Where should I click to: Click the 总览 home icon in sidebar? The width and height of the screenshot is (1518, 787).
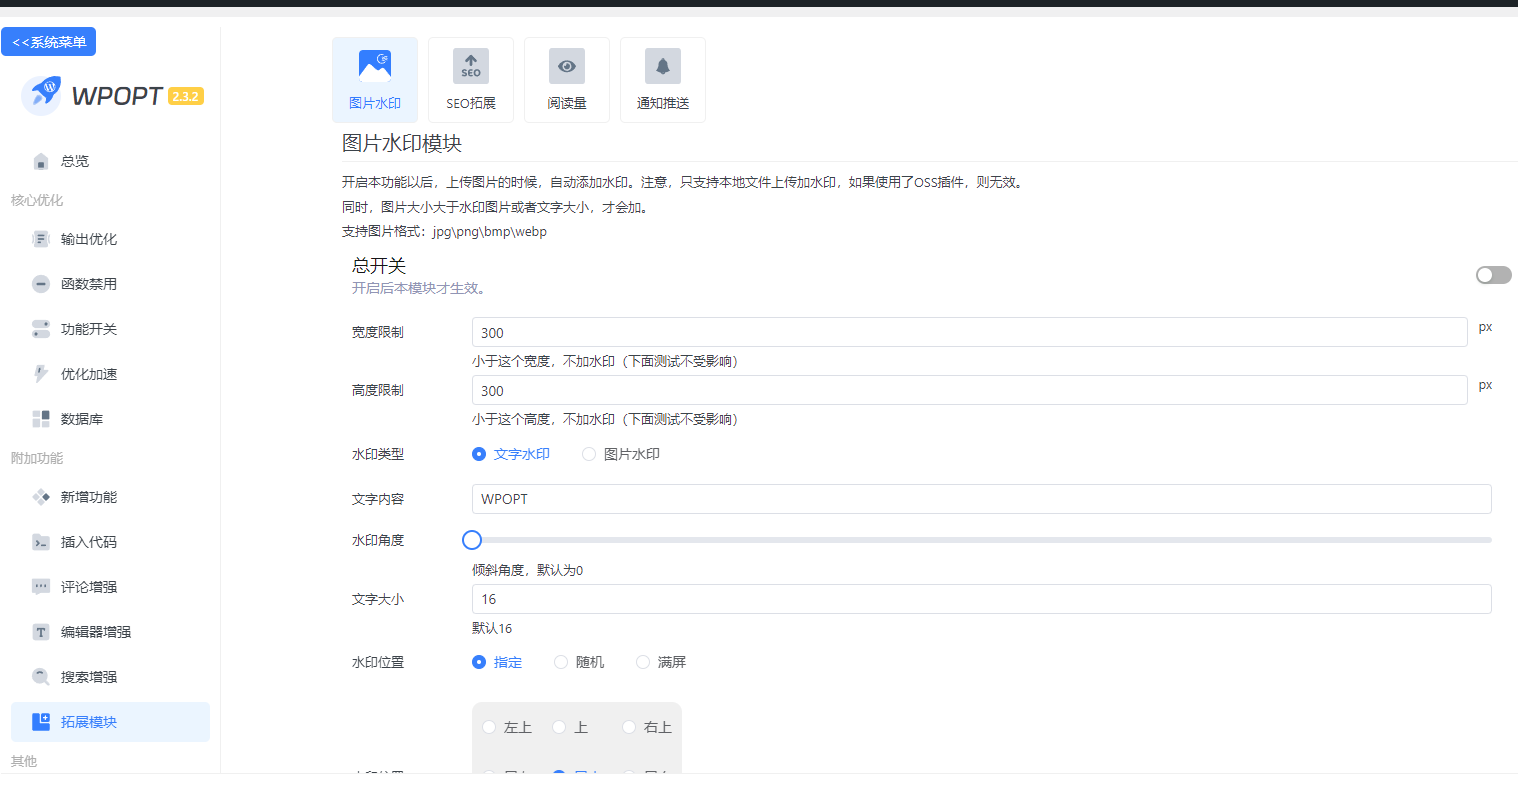click(41, 161)
